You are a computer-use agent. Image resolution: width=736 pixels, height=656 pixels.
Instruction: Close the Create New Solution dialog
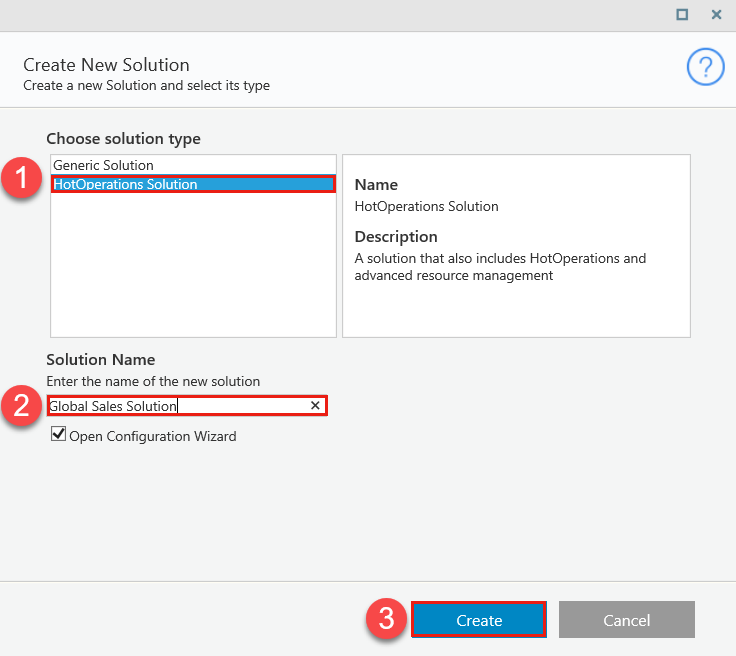[x=716, y=14]
